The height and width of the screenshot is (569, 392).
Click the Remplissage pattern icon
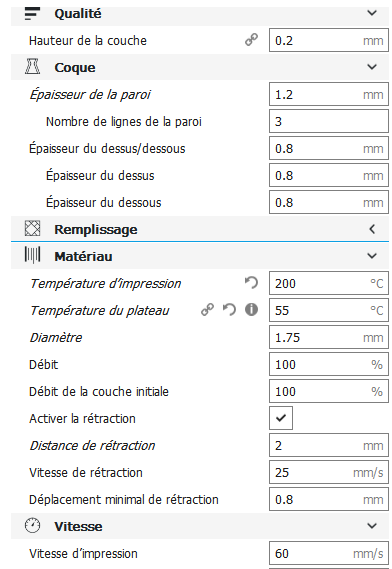click(x=32, y=229)
